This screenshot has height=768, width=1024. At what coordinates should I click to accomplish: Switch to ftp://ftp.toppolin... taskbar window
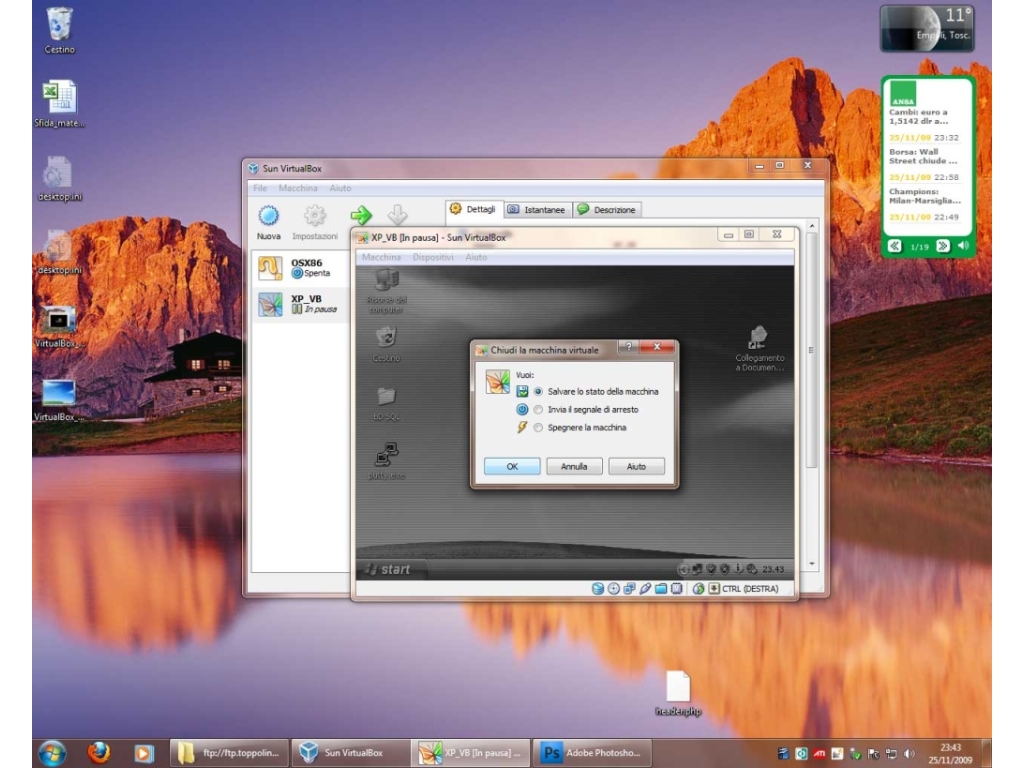(x=229, y=753)
